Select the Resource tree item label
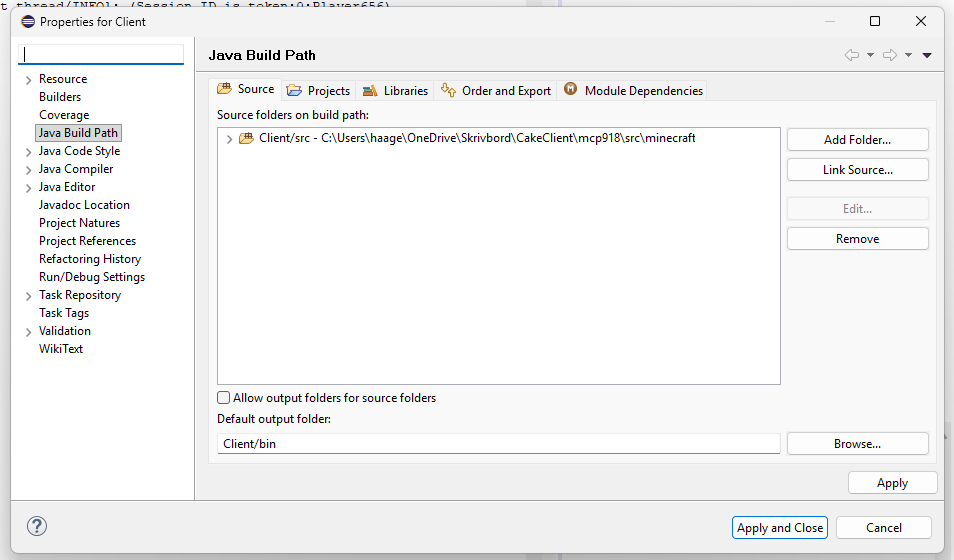The width and height of the screenshot is (954, 560). (x=63, y=79)
